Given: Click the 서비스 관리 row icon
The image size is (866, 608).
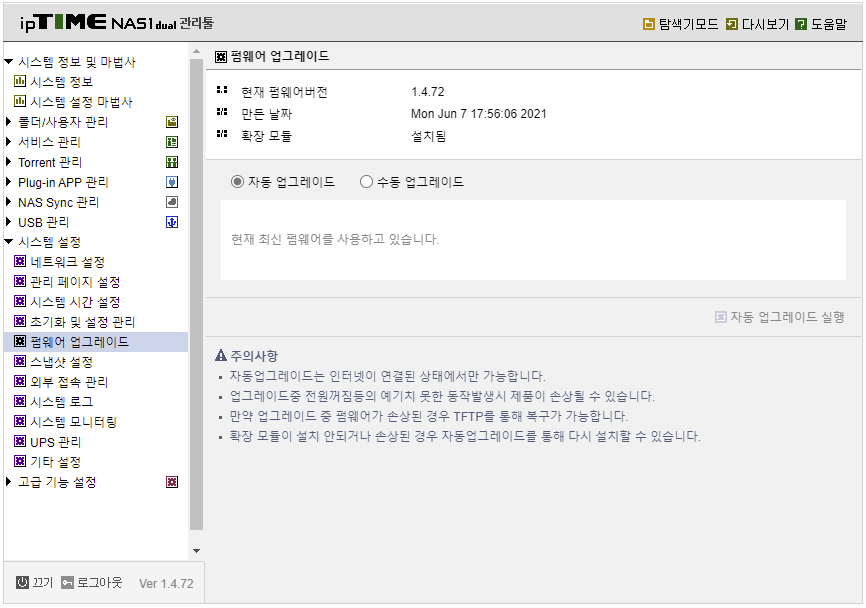Looking at the screenshot, I should (x=172, y=142).
